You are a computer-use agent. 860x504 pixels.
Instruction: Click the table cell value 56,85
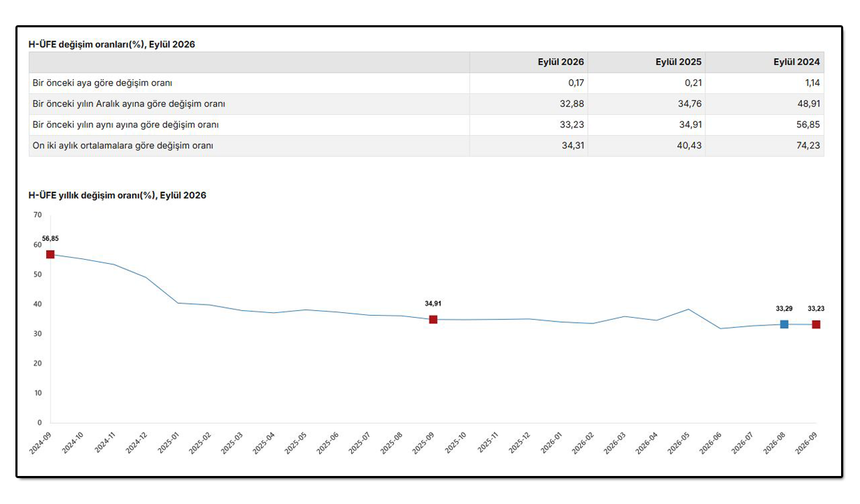pos(808,124)
